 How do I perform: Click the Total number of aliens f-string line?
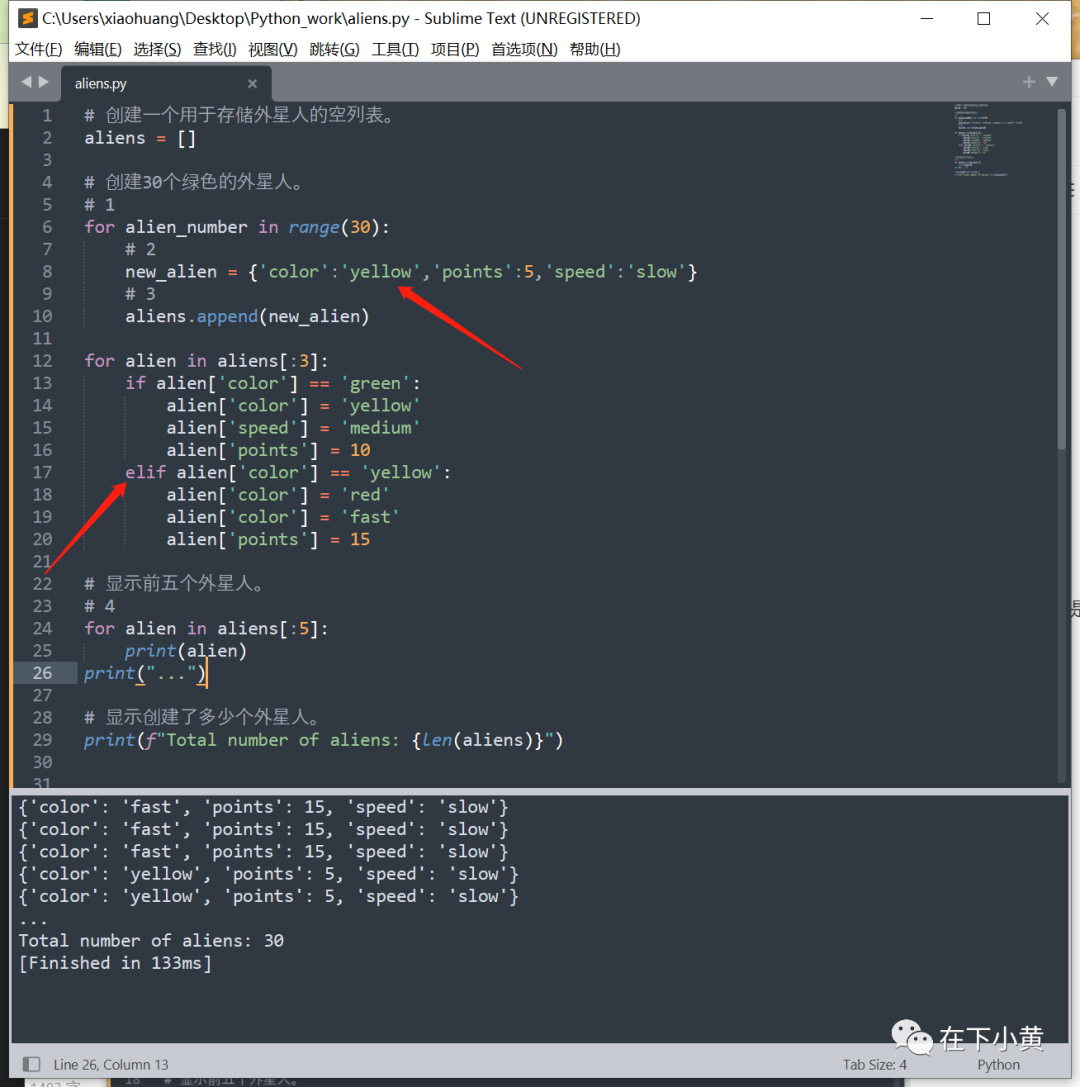323,740
